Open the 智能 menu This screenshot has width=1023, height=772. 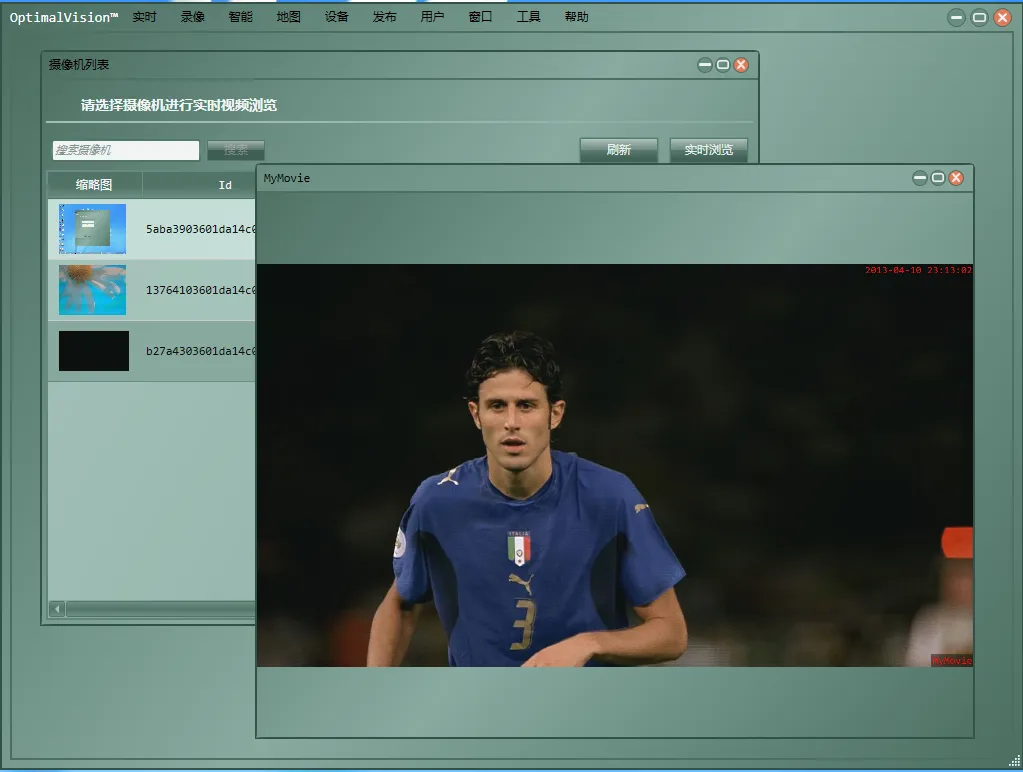[x=240, y=17]
